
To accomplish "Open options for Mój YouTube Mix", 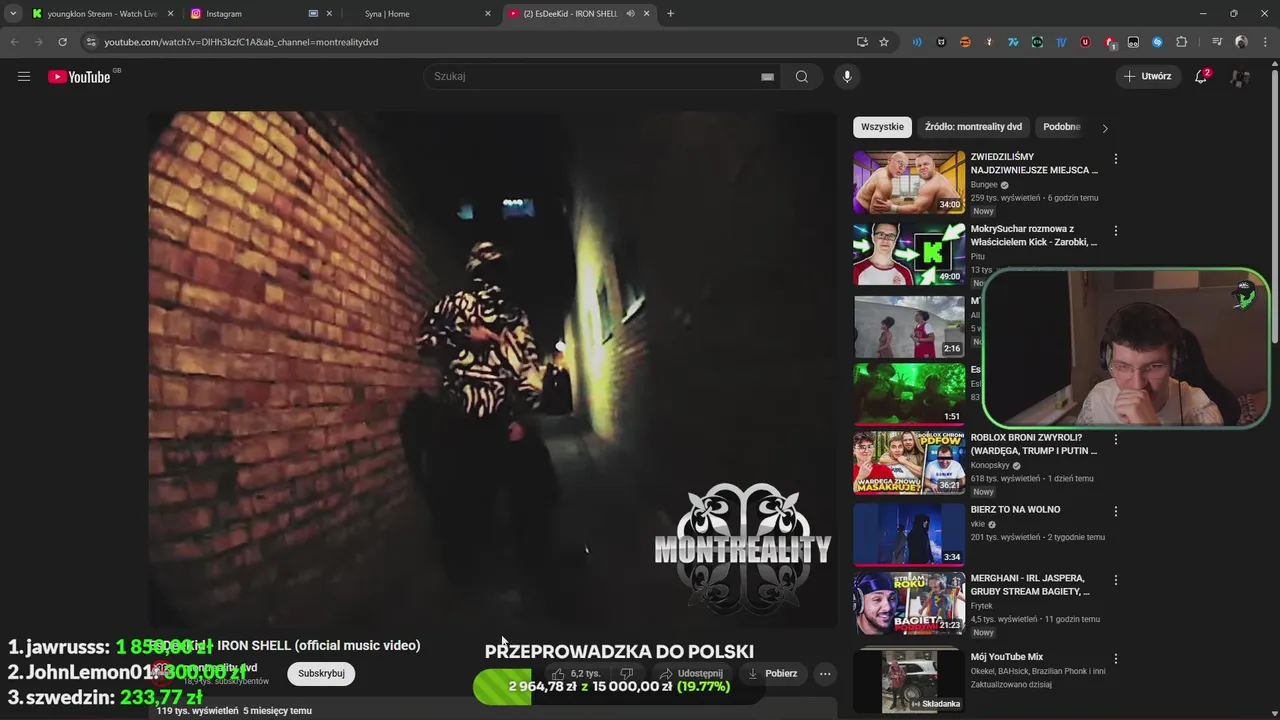I will [x=1116, y=659].
